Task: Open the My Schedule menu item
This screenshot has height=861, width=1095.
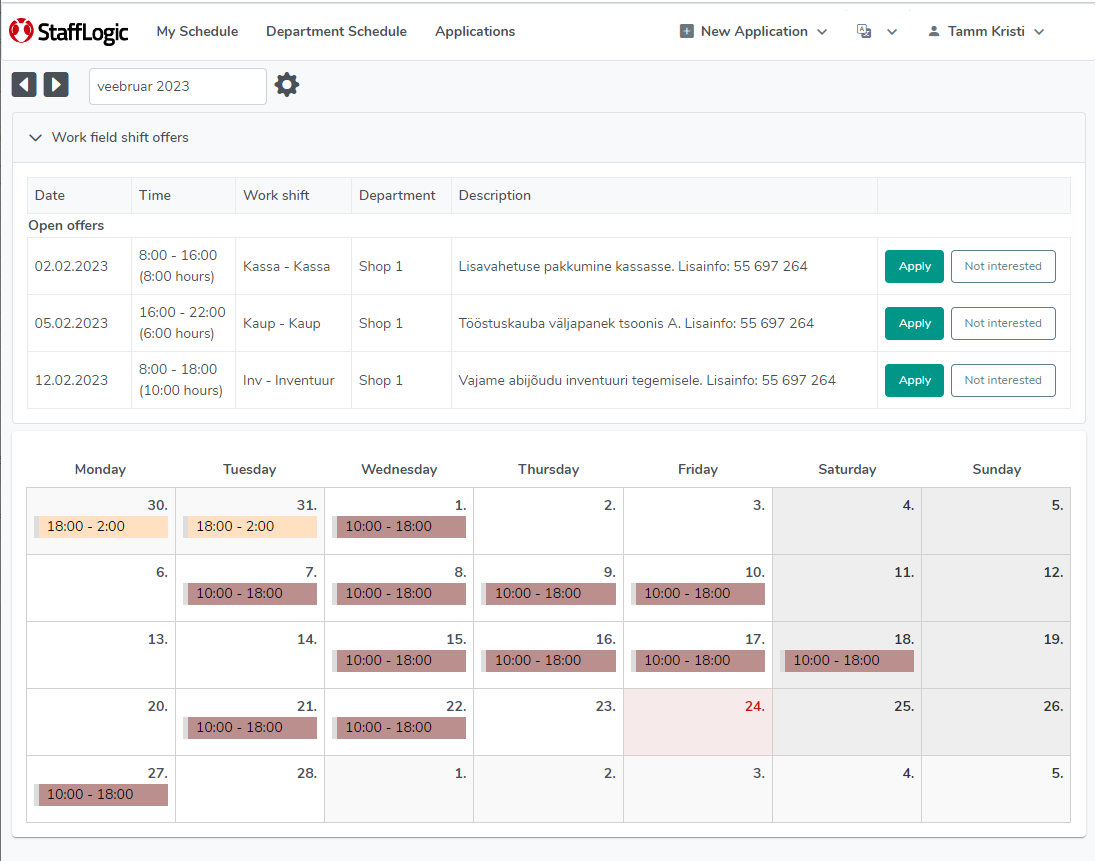Action: point(197,31)
